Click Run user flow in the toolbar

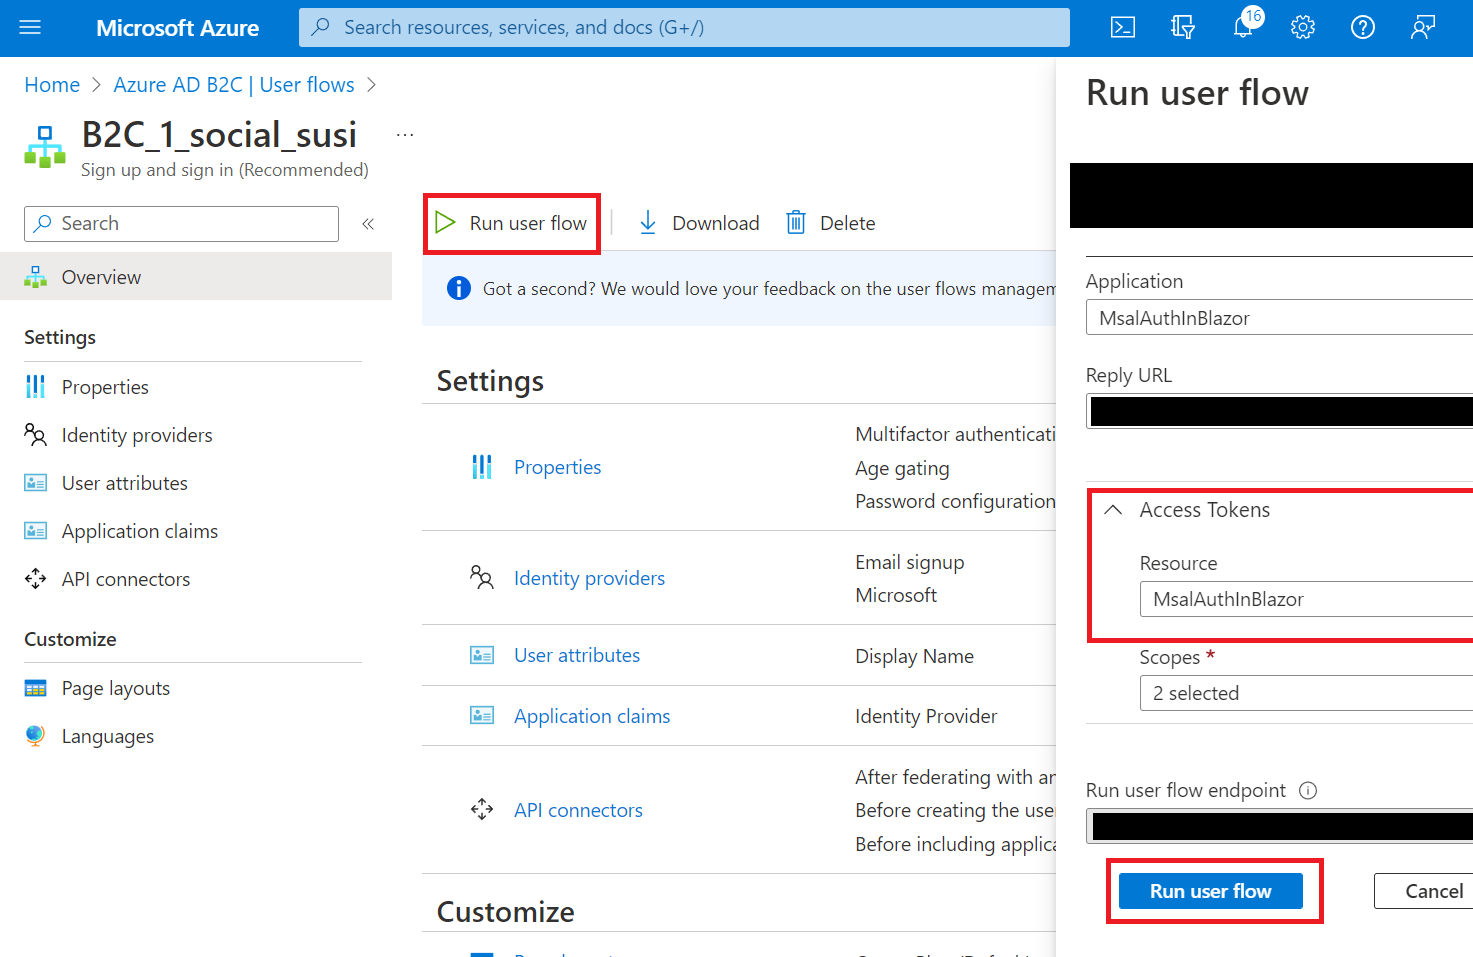click(x=512, y=223)
